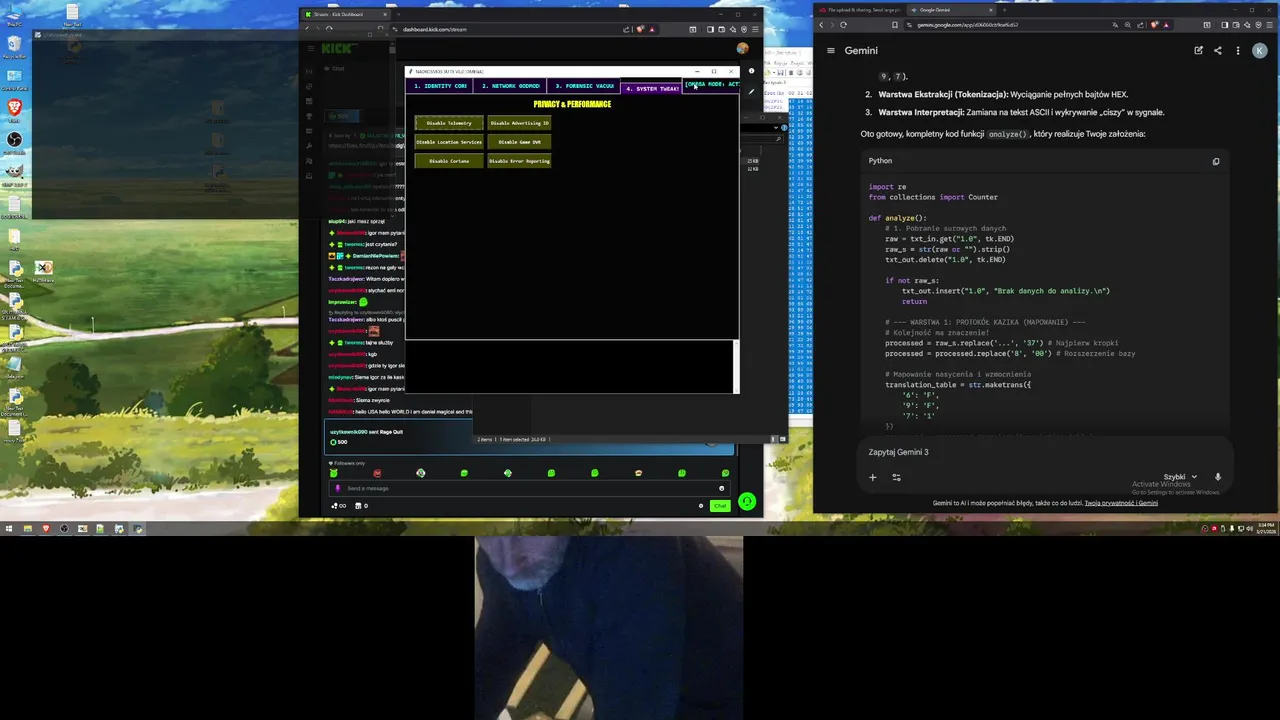
Task: Click the Disable Telemetry button
Action: point(449,123)
